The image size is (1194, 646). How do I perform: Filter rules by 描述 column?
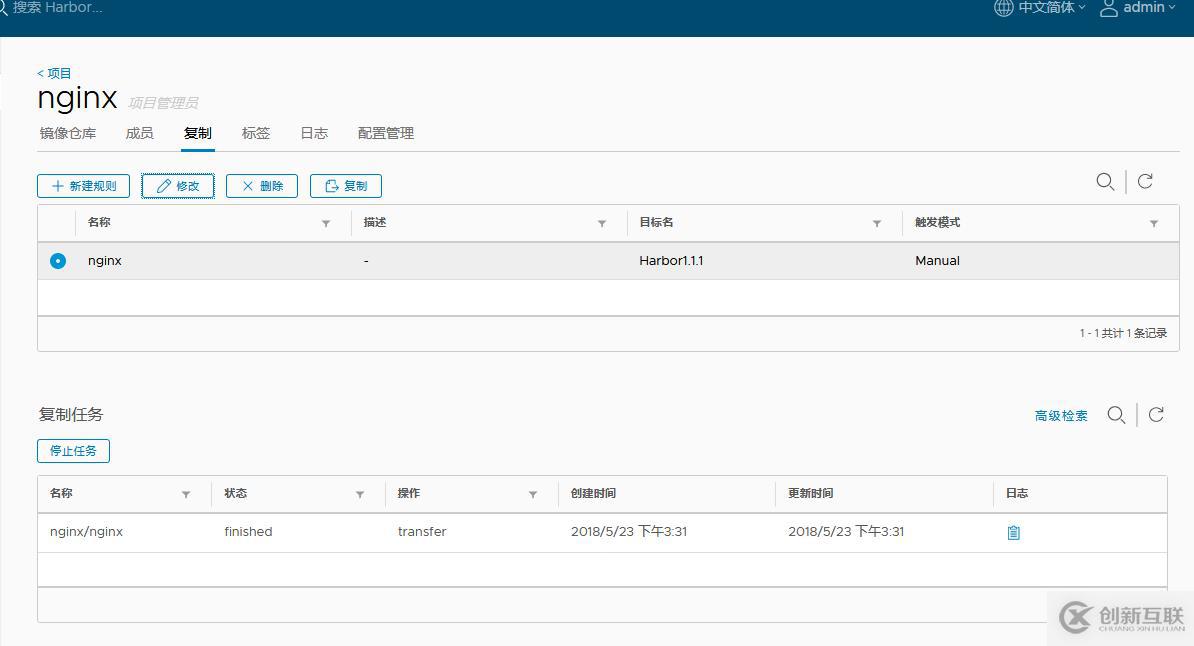tap(602, 223)
